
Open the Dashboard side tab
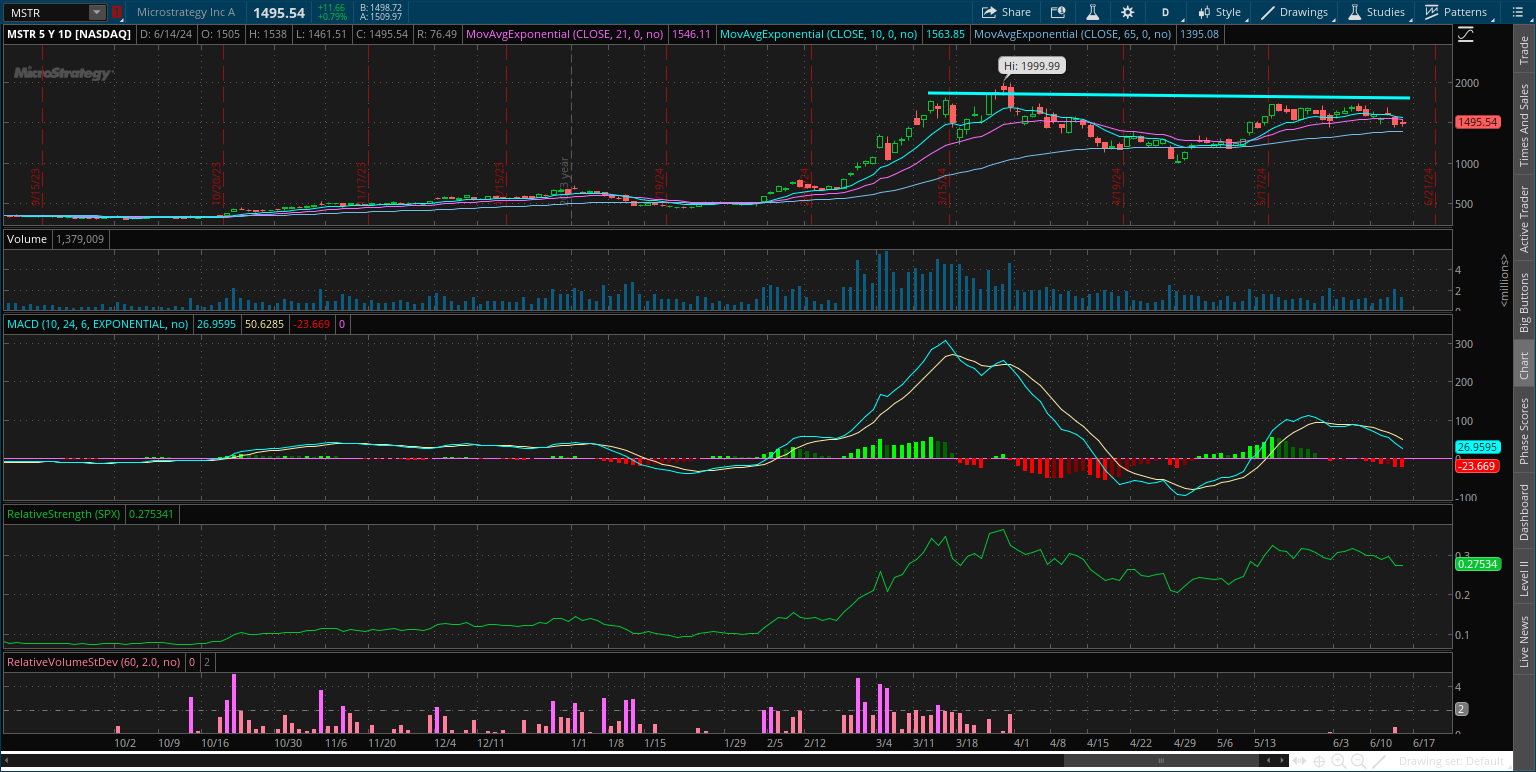coord(1524,512)
